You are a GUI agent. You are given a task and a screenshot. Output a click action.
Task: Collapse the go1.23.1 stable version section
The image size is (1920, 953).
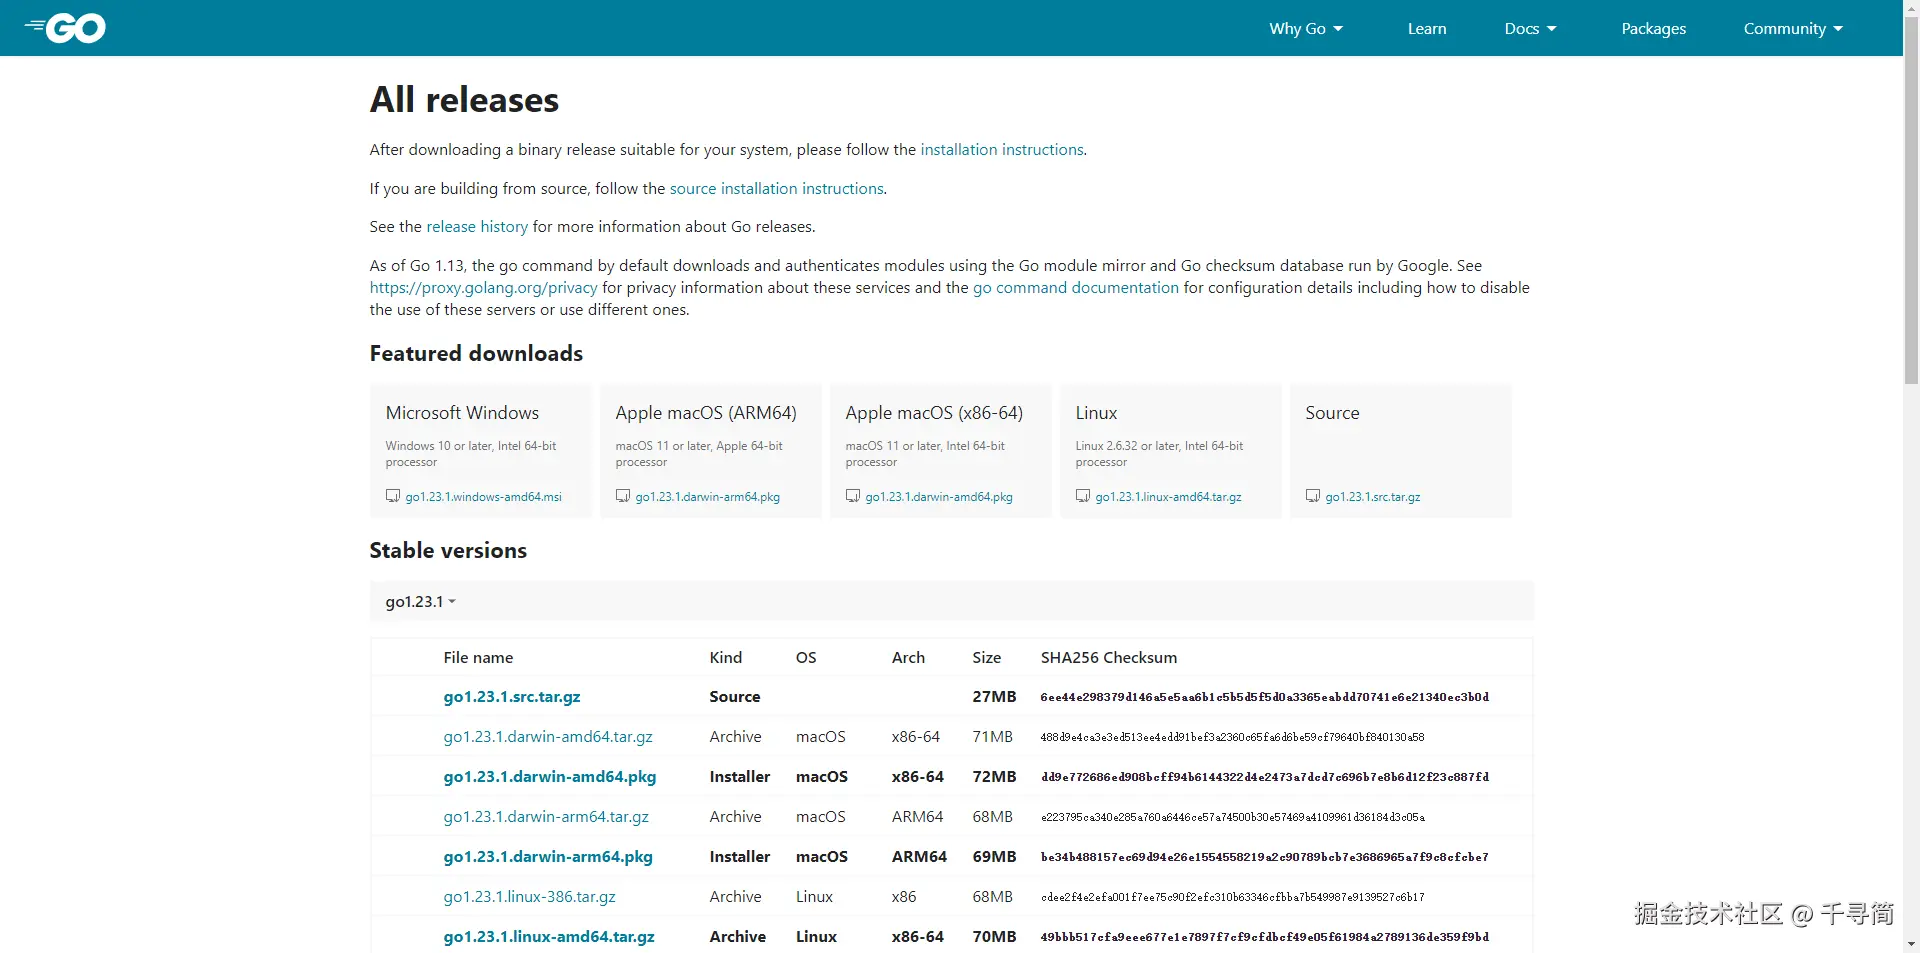point(421,601)
